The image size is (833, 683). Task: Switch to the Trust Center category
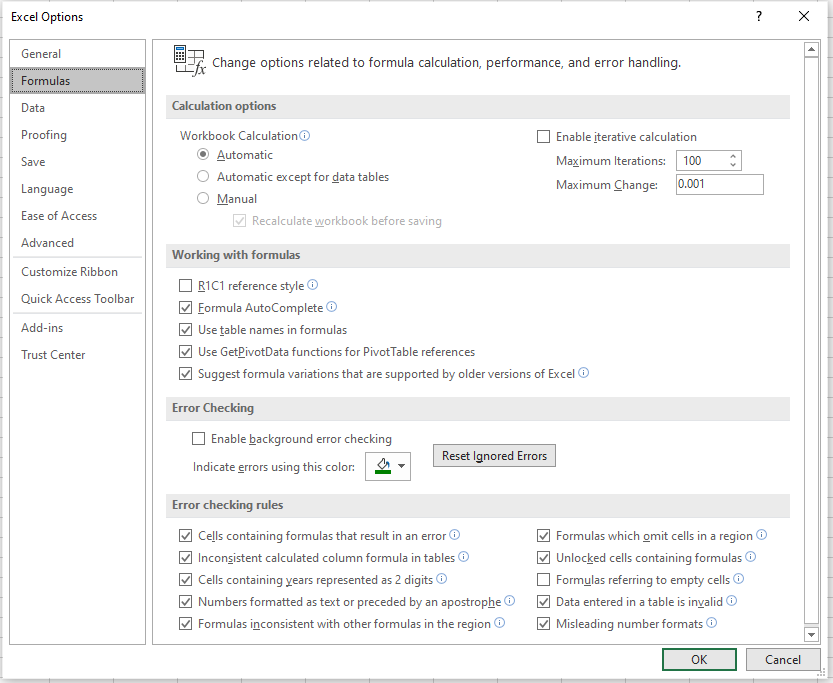coord(54,355)
